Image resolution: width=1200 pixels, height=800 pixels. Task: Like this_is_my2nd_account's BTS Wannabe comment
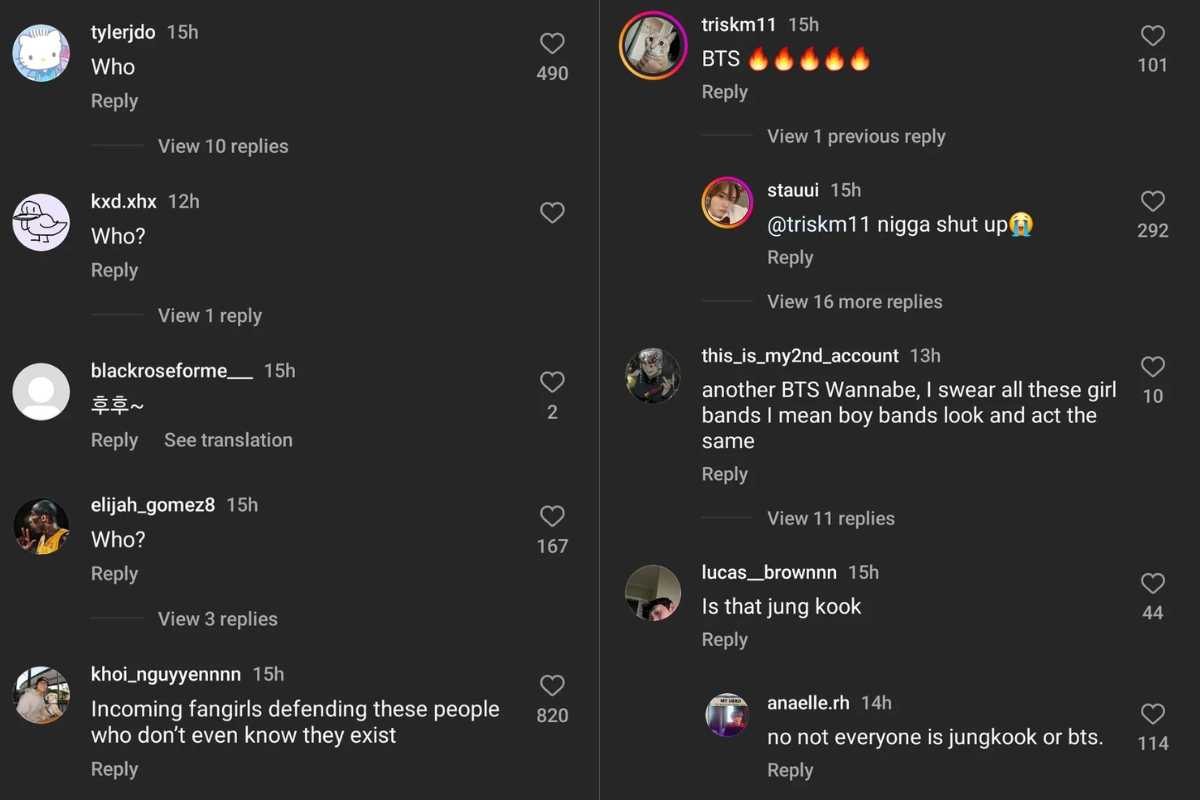tap(1153, 367)
